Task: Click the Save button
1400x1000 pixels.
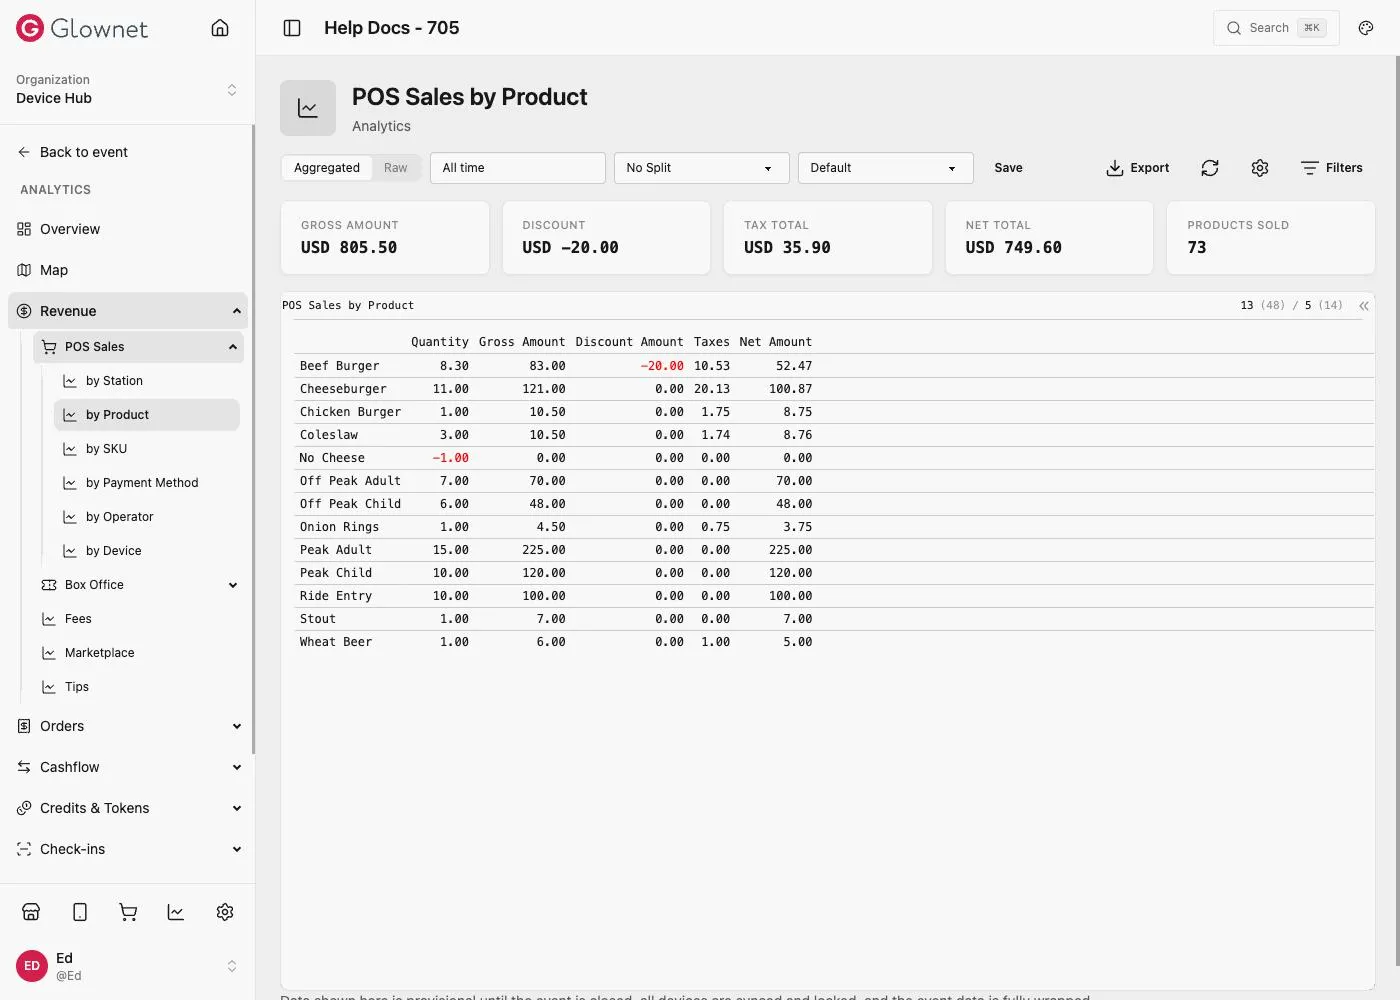Action: click(1008, 168)
